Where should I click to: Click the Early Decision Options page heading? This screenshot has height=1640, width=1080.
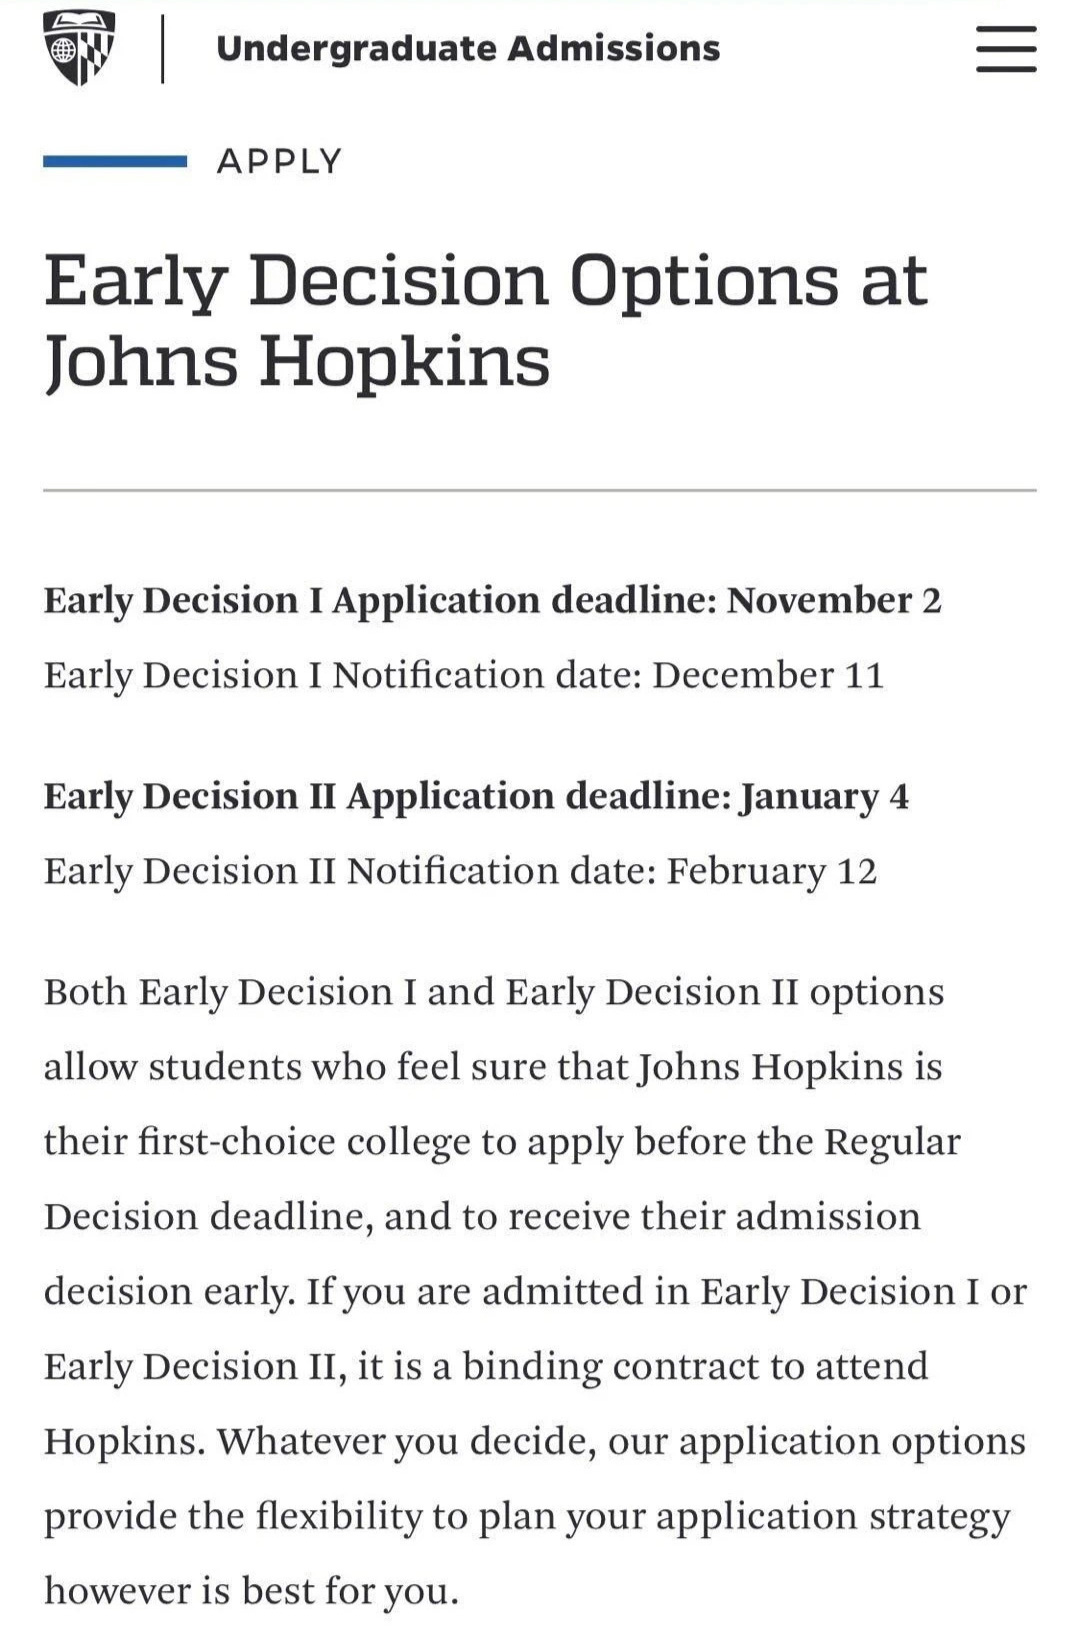486,319
